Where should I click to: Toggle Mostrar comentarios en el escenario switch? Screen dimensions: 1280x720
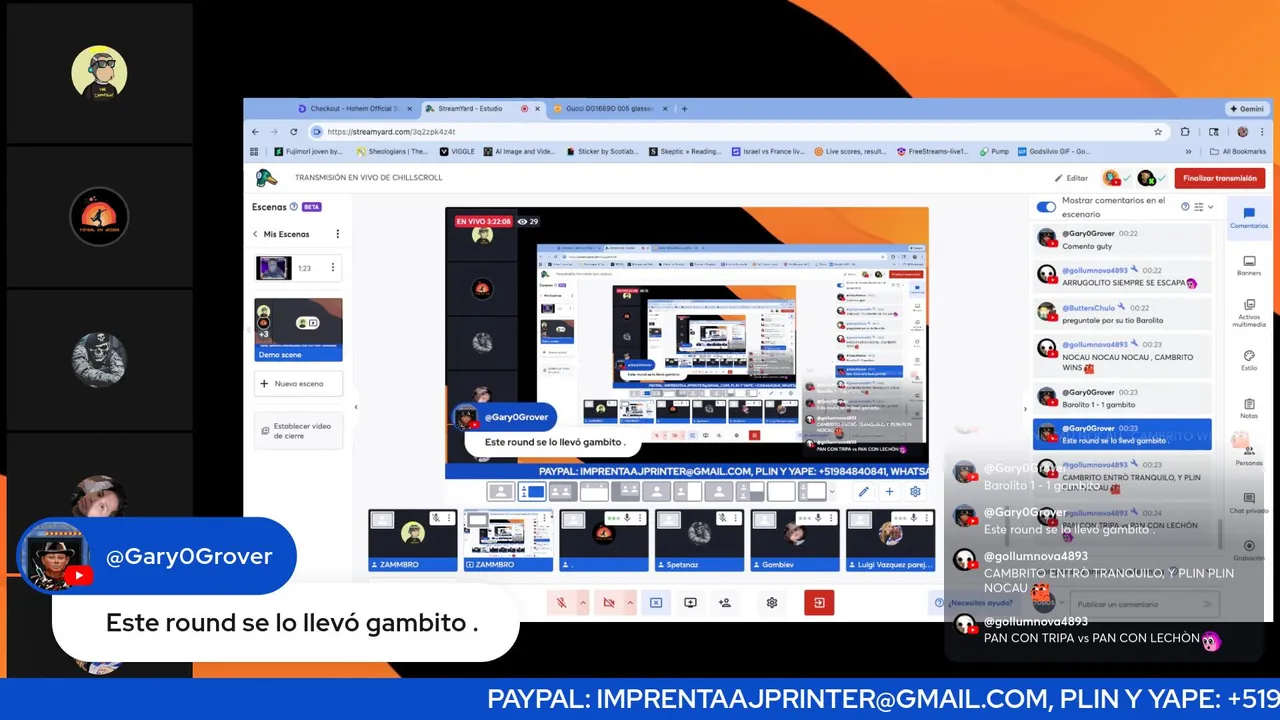point(1046,207)
